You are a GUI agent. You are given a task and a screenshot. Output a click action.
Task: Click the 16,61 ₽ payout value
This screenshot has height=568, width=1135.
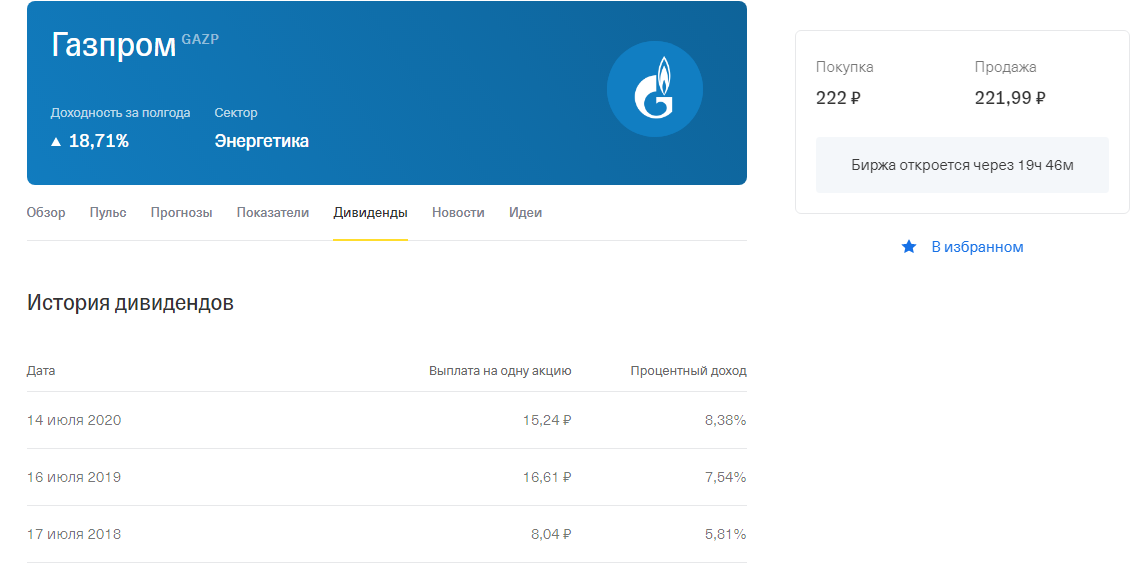[547, 478]
